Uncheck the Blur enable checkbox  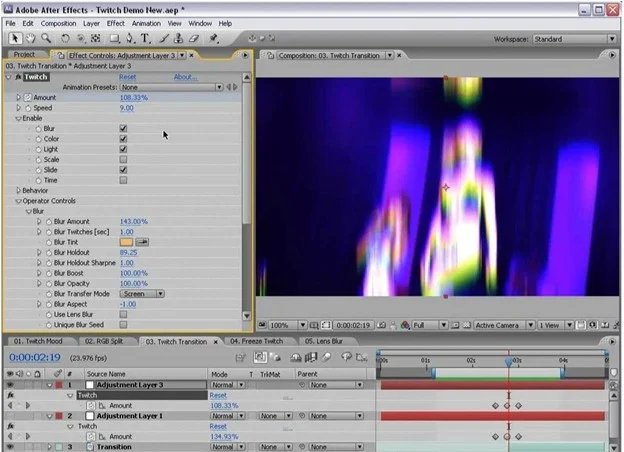point(123,129)
